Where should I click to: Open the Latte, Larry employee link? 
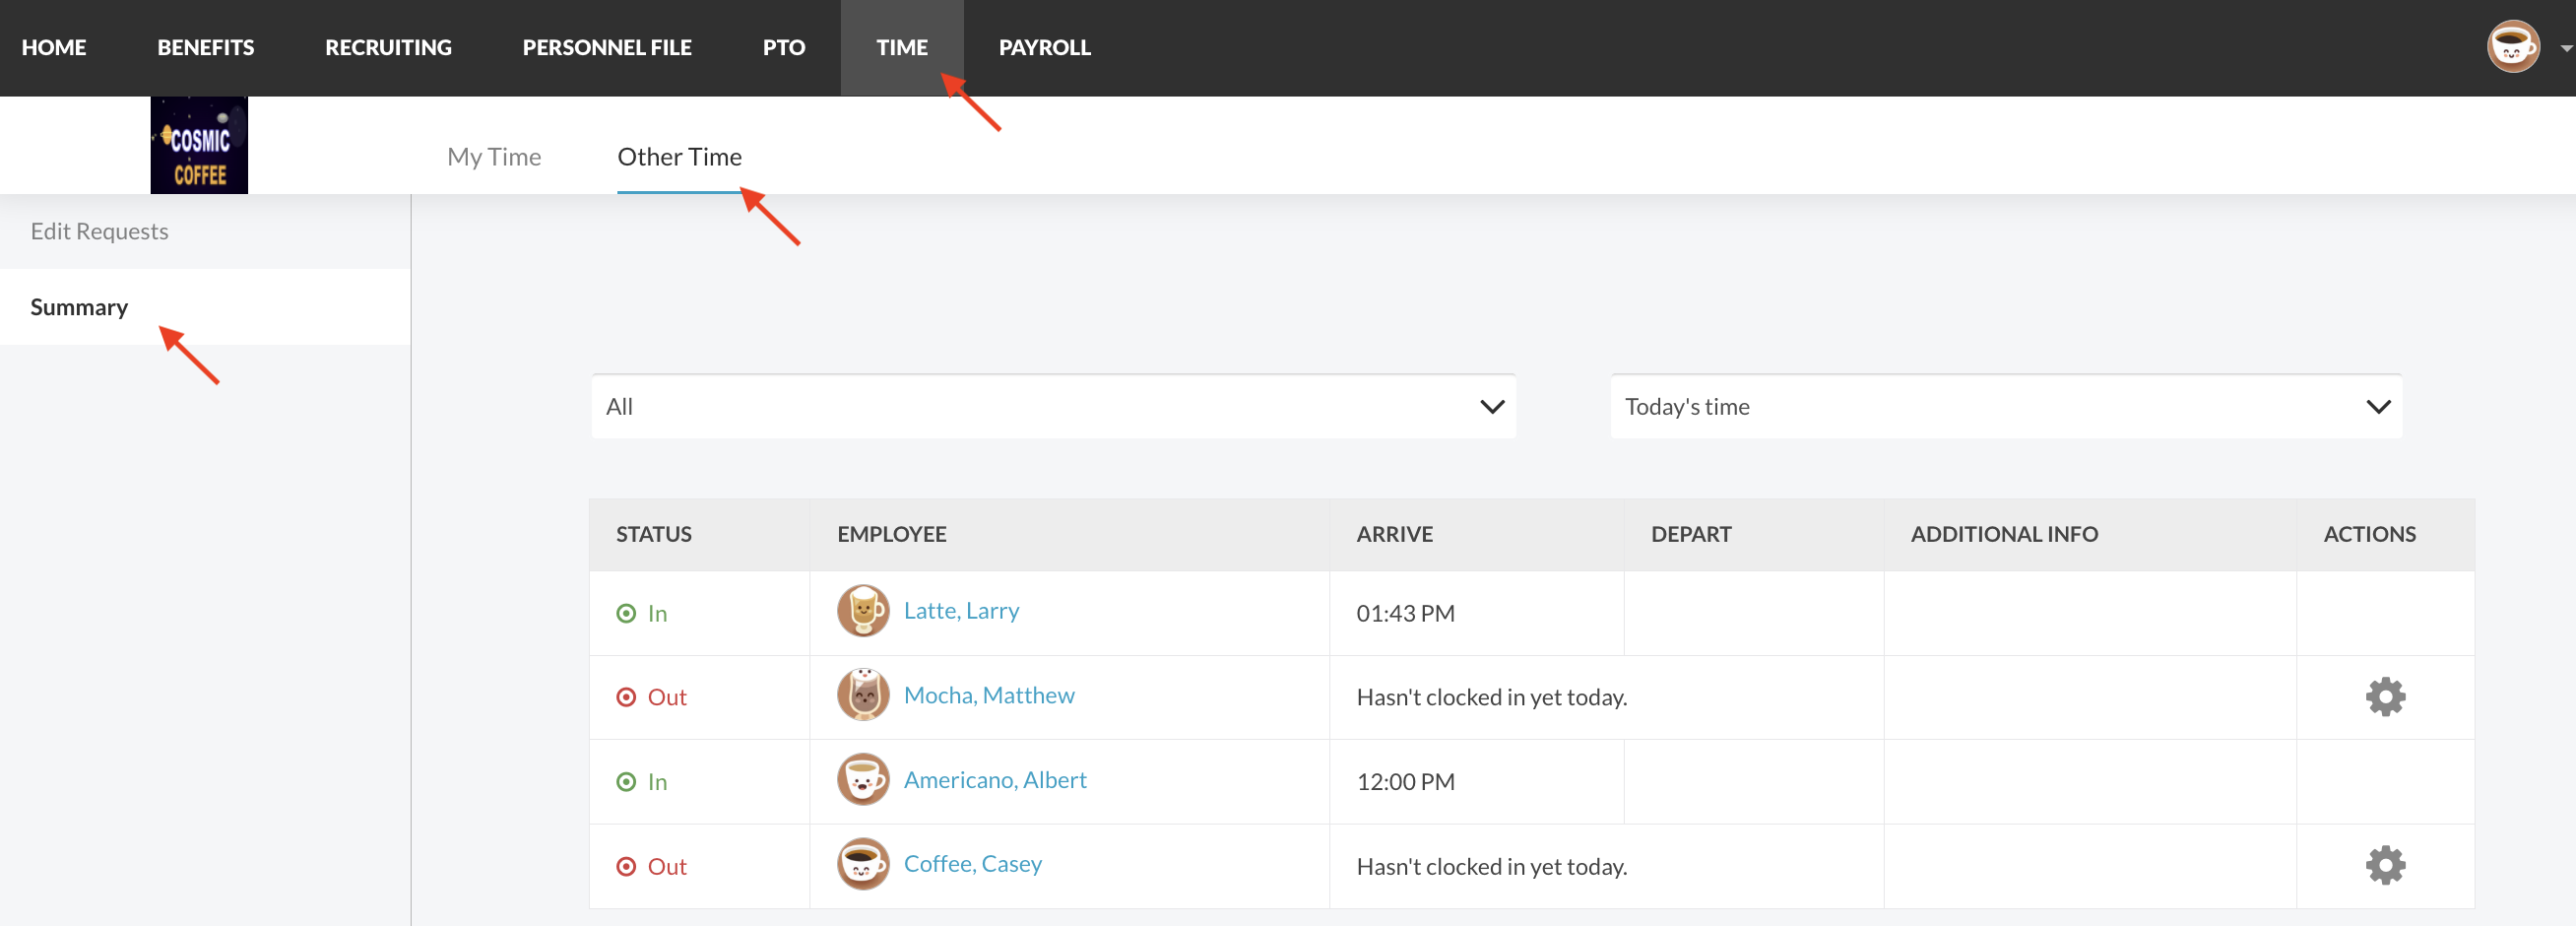[x=961, y=611]
